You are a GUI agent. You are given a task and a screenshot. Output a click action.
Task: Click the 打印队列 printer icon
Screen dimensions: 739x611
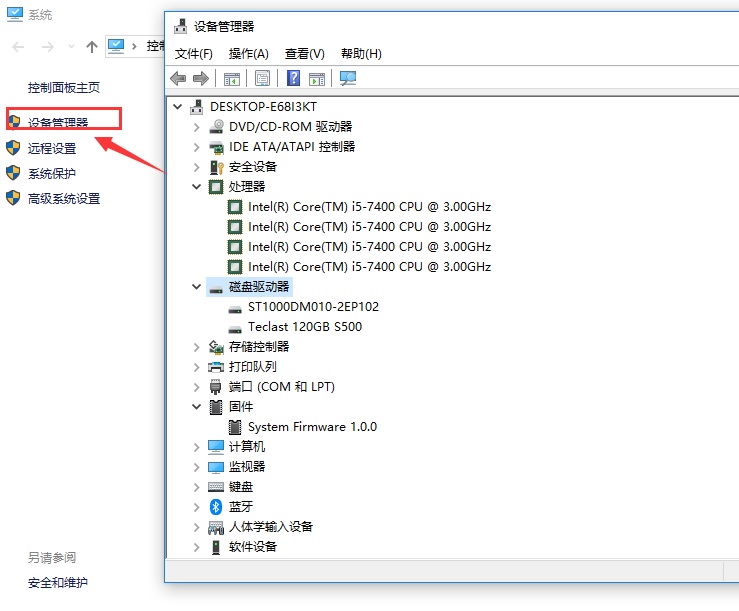point(216,367)
